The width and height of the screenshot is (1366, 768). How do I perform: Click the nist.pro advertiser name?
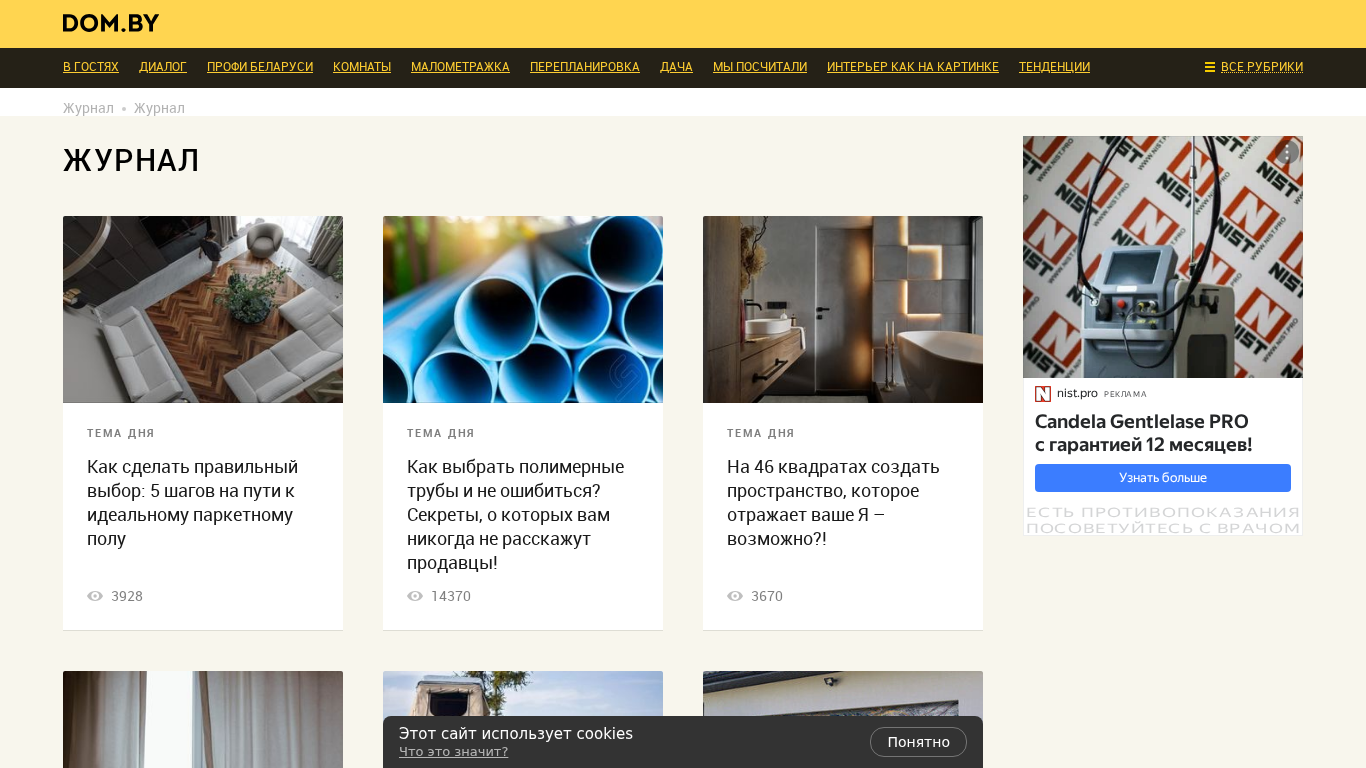[1077, 394]
